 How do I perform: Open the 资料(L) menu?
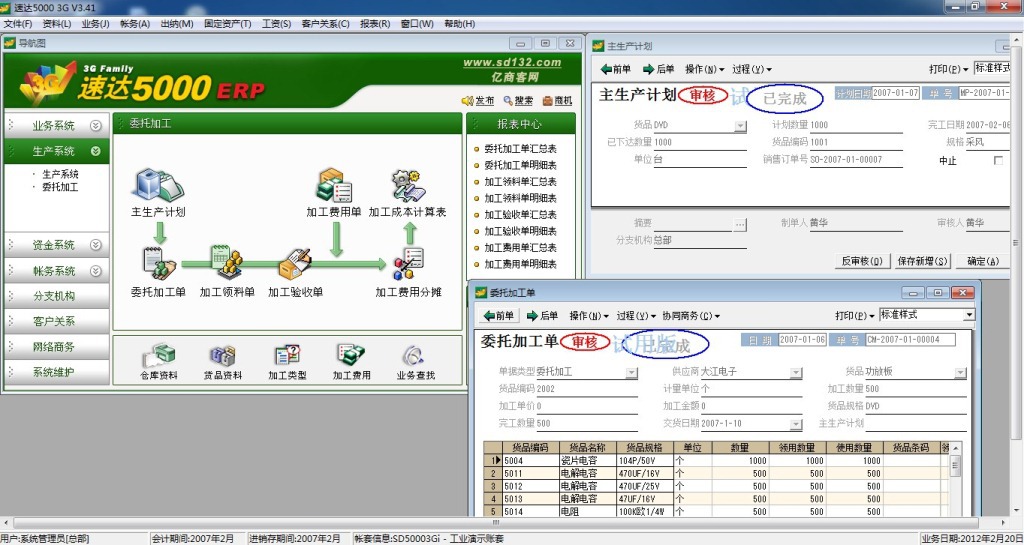tap(57, 23)
